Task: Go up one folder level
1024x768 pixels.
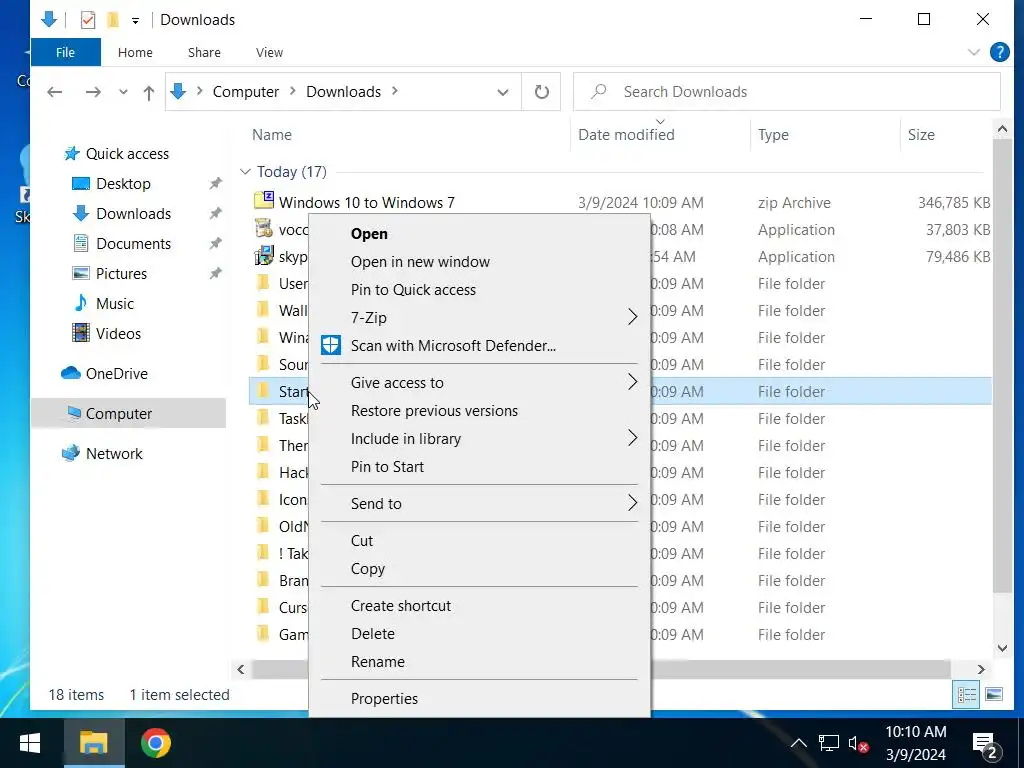Action: tap(149, 92)
